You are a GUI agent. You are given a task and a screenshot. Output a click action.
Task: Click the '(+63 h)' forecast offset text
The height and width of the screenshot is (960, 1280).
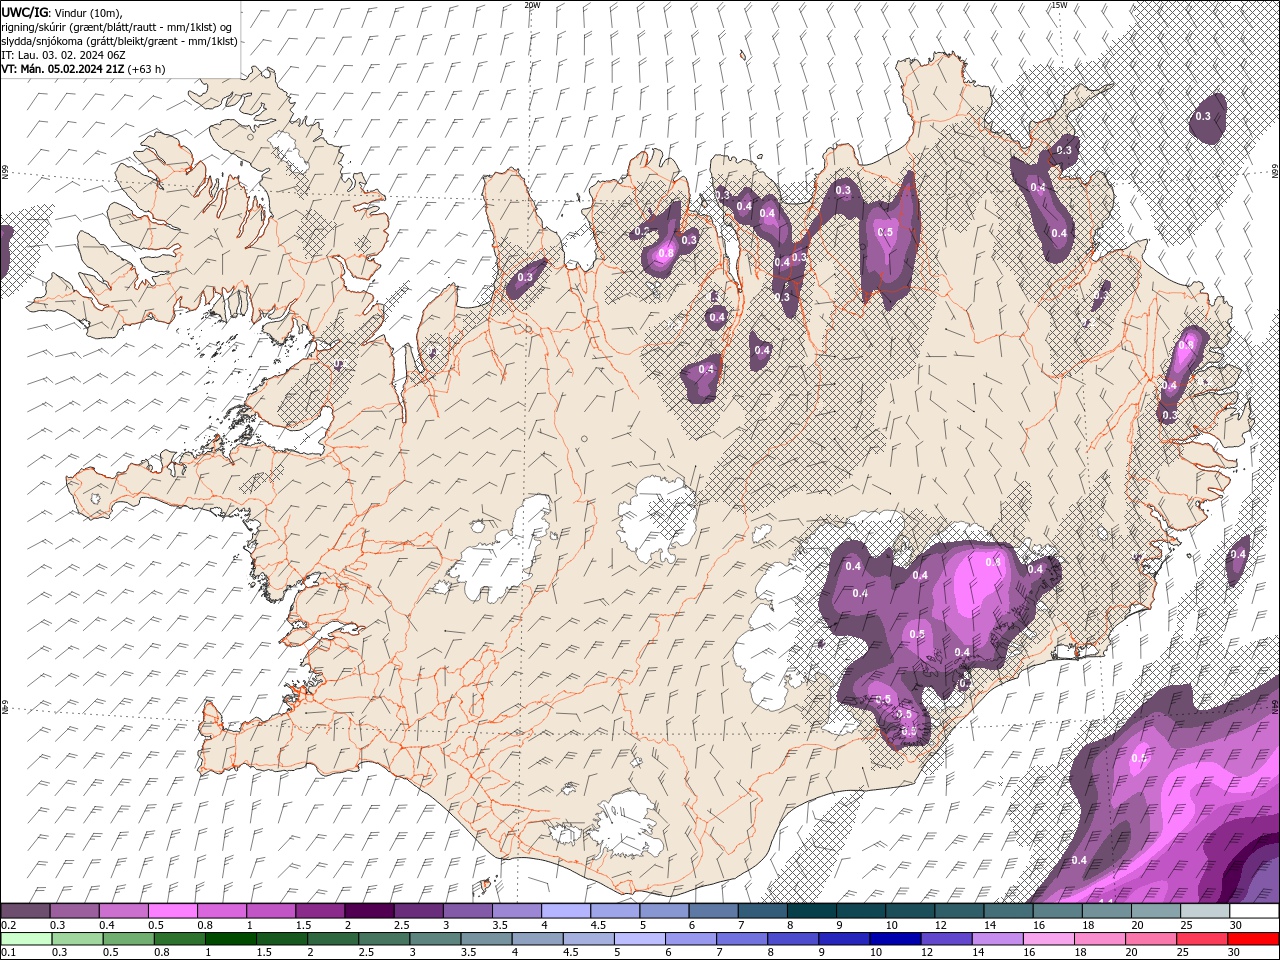tap(147, 69)
